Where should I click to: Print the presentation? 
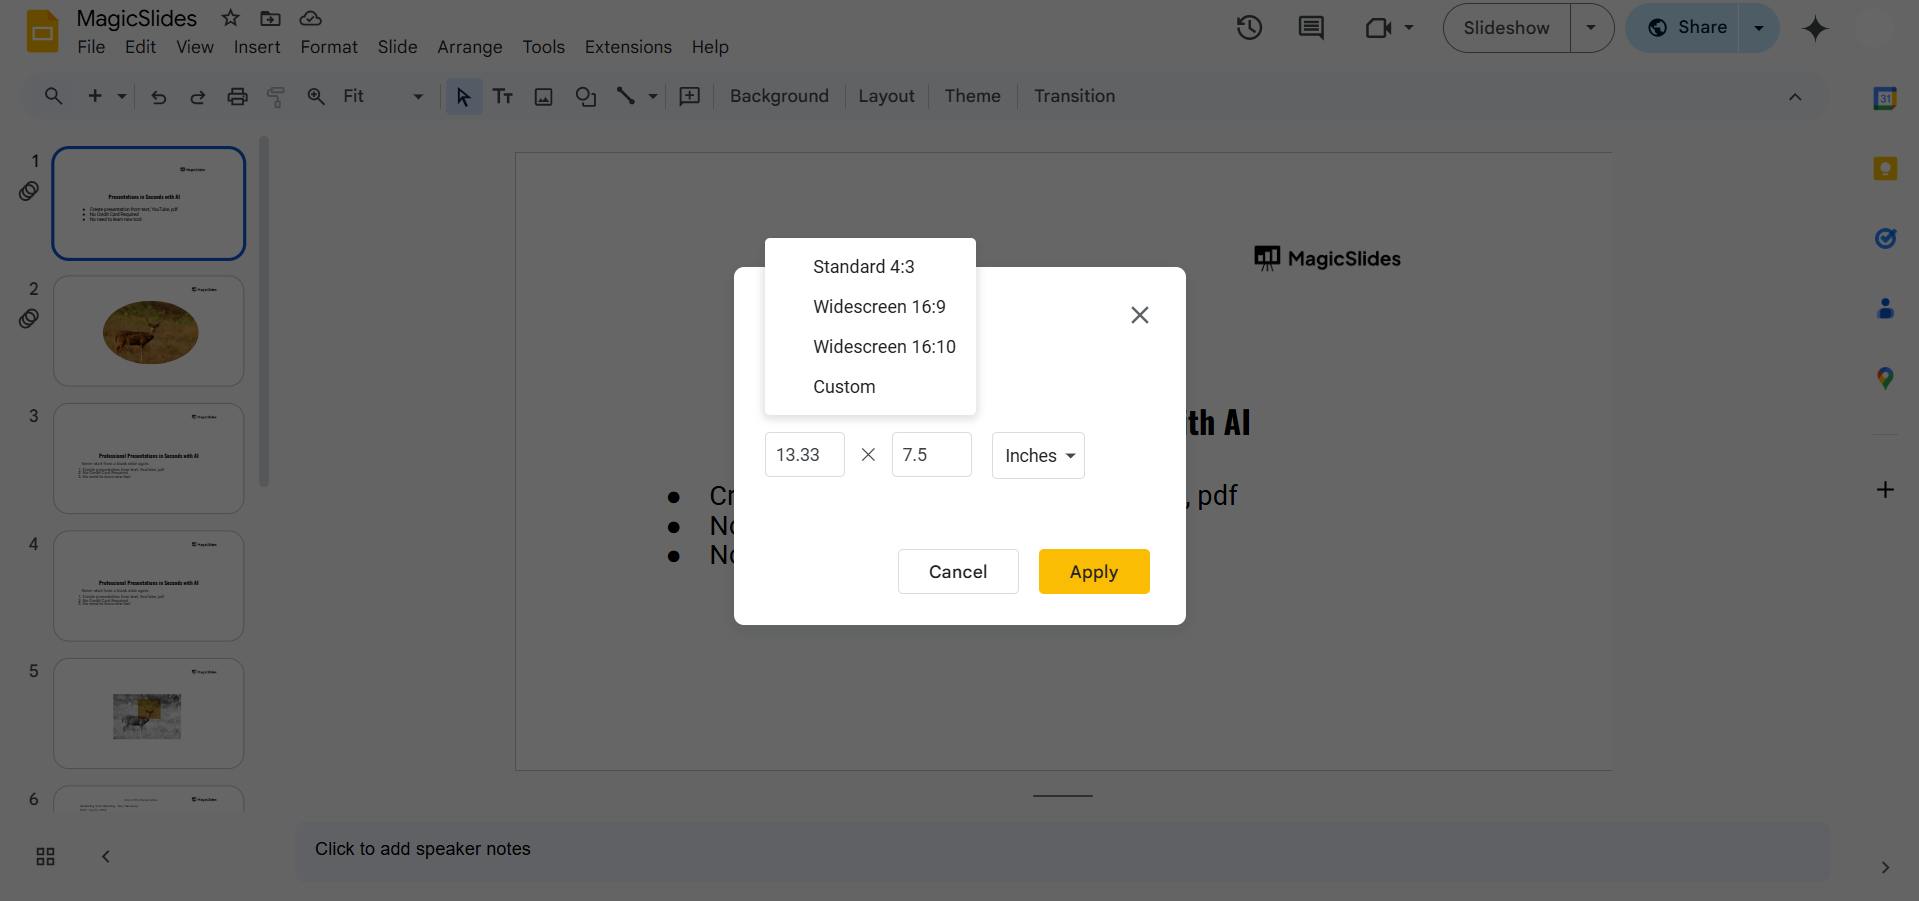[237, 96]
